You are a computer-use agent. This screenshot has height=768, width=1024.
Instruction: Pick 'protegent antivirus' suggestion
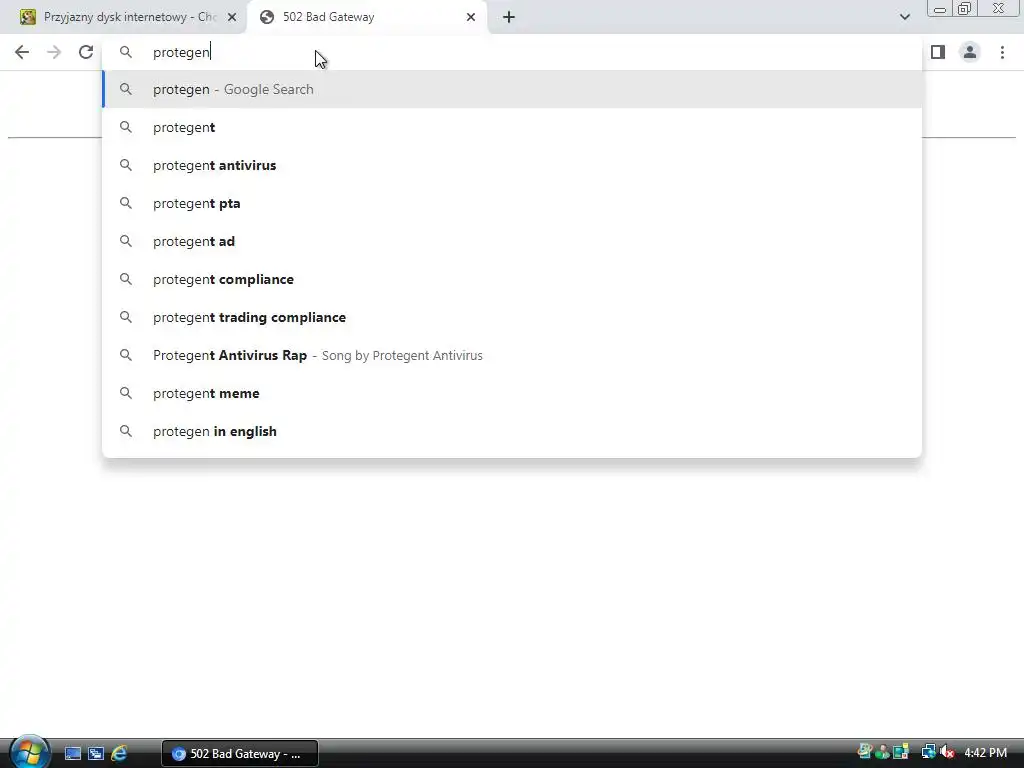512,165
